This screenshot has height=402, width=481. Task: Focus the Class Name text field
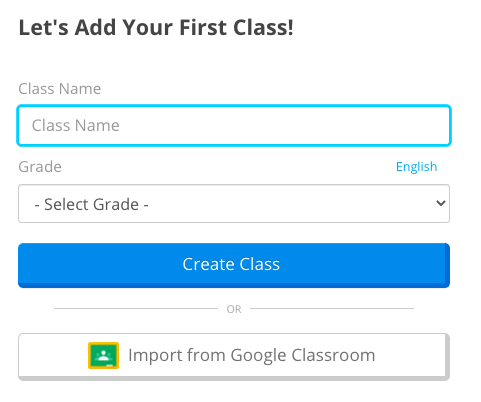point(234,125)
